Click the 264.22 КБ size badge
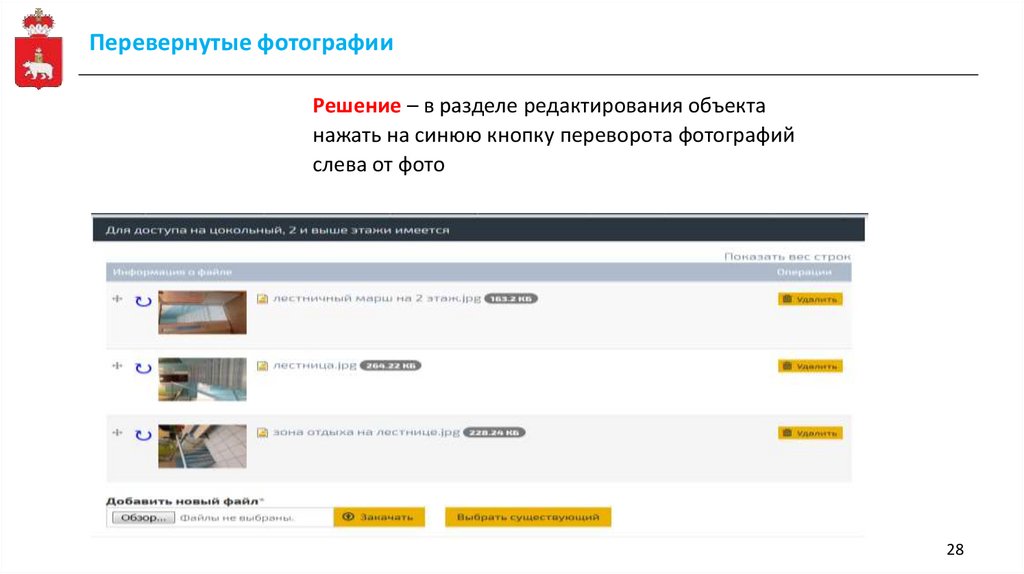 pos(391,365)
